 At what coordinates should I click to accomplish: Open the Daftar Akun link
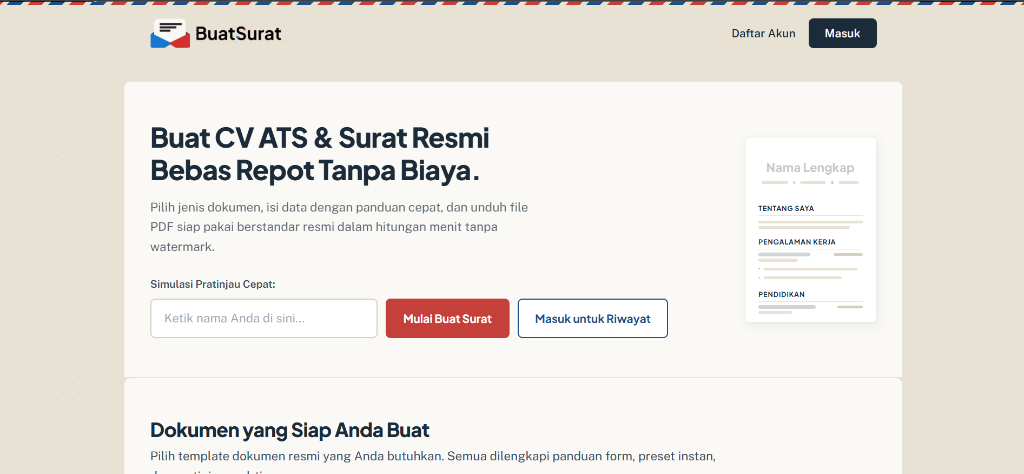point(763,33)
